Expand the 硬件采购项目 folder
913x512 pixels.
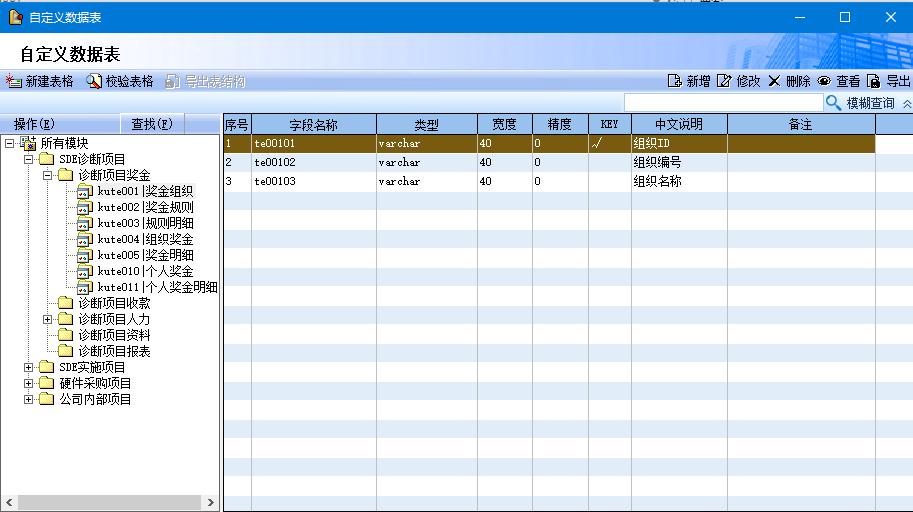coord(29,383)
